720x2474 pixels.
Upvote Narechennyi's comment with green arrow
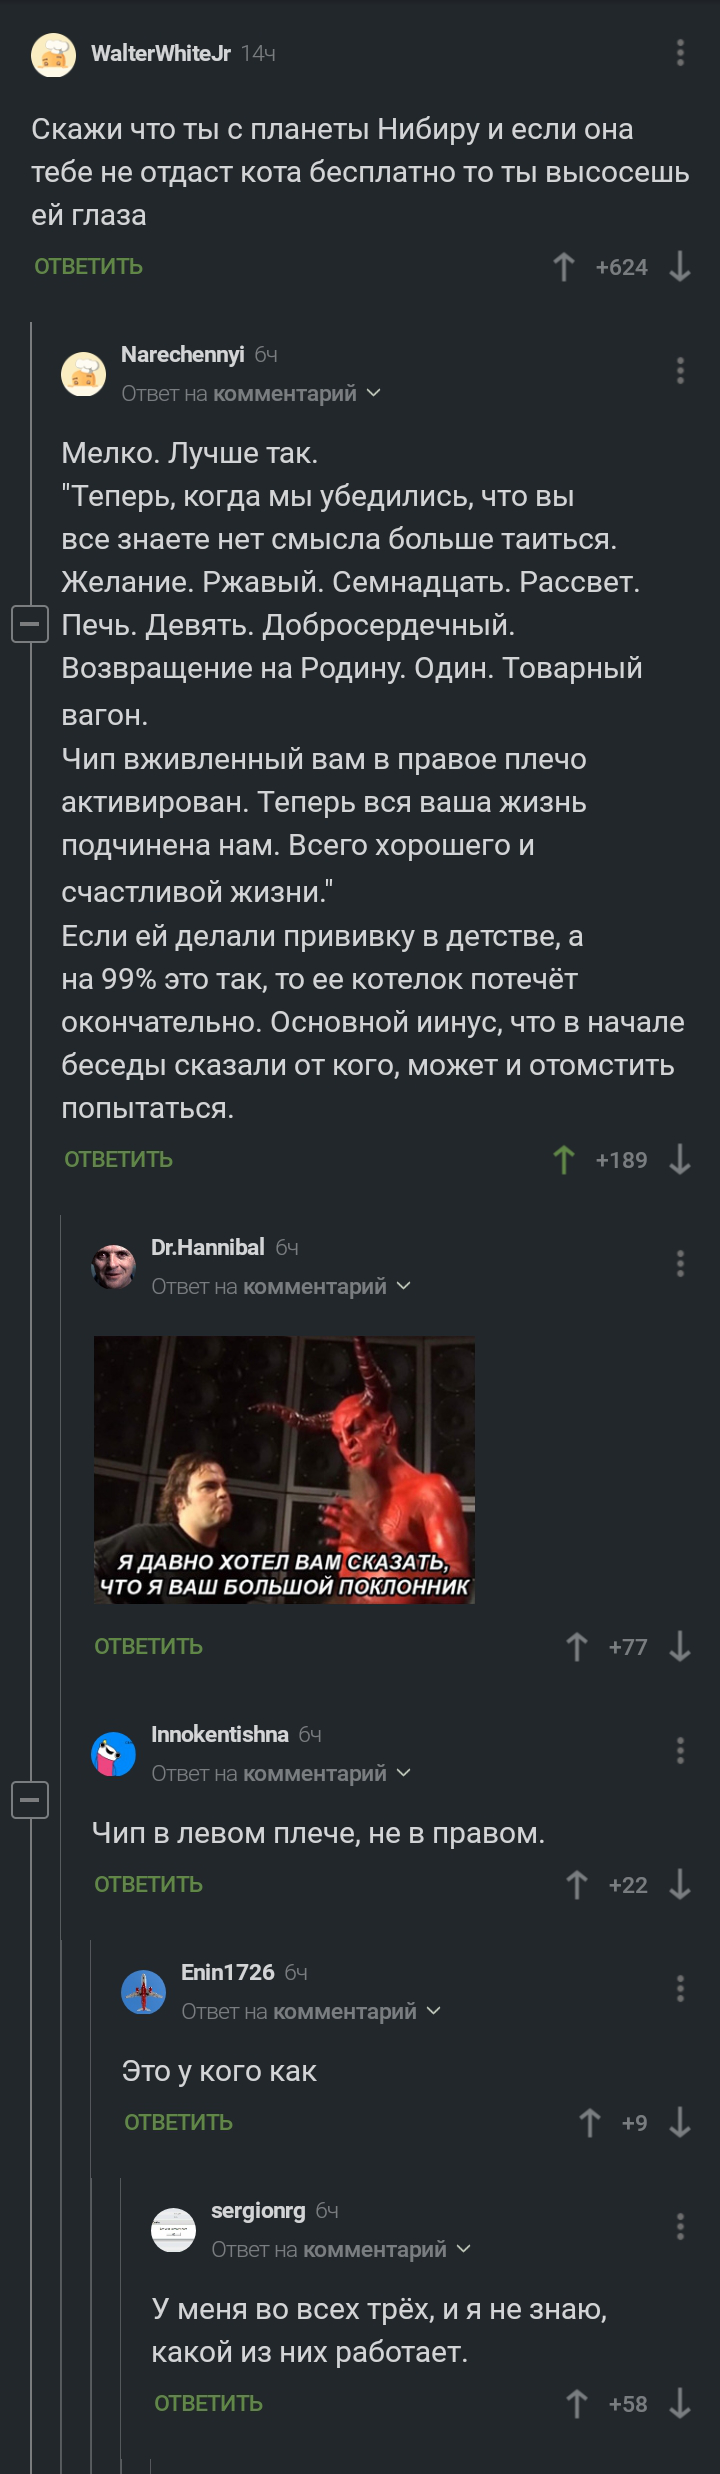(564, 1160)
